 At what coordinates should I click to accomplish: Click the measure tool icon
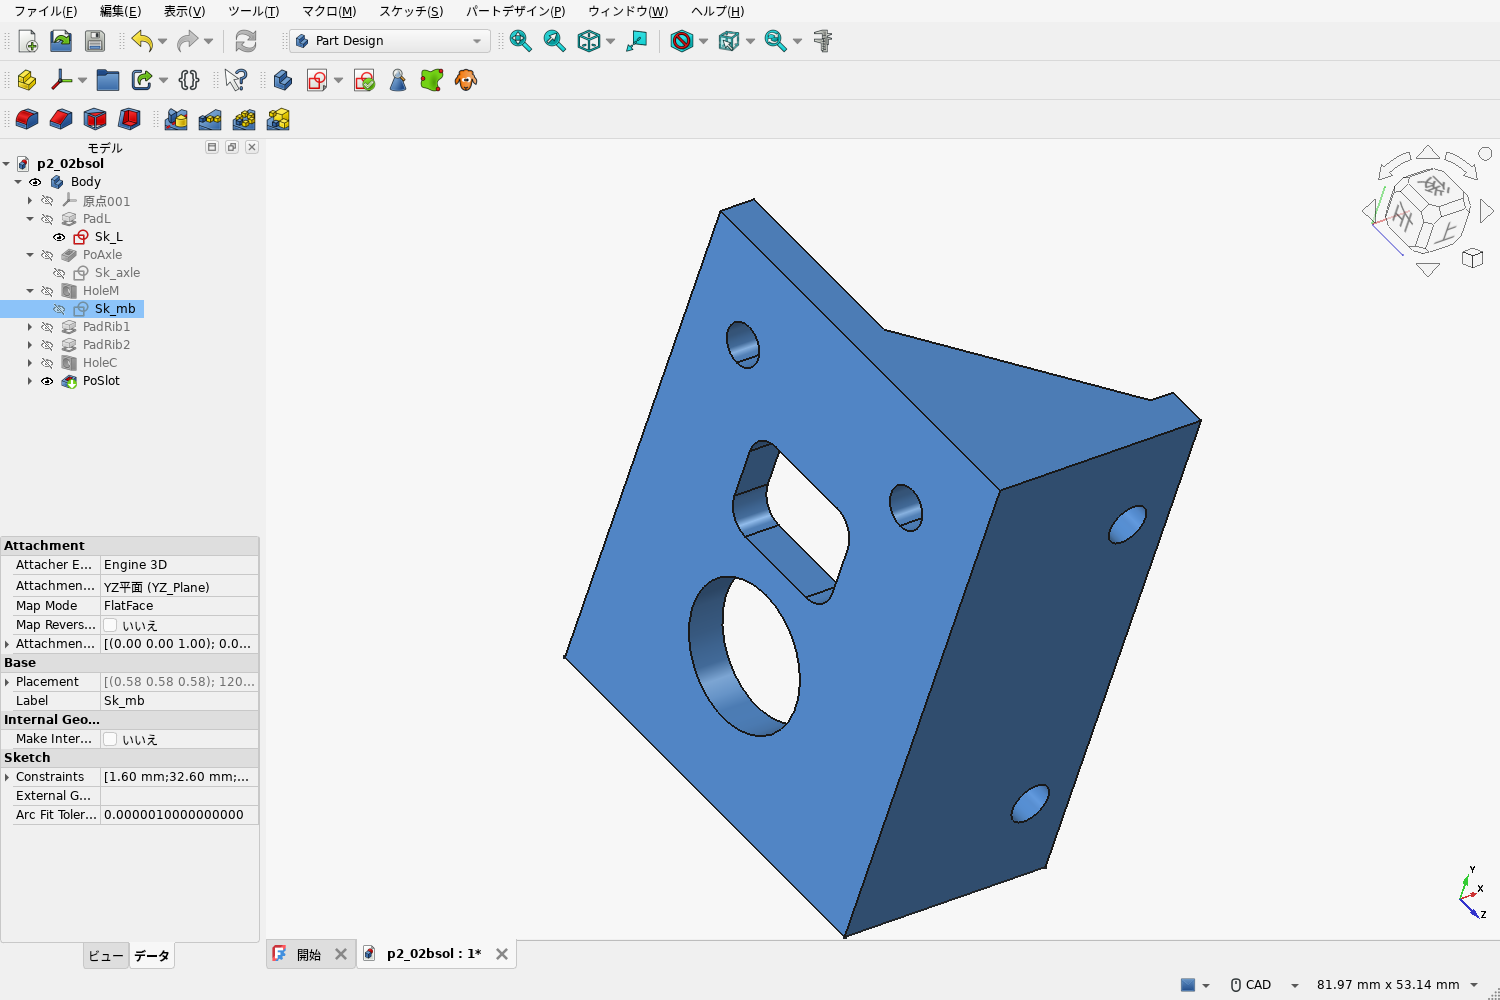coord(823,41)
